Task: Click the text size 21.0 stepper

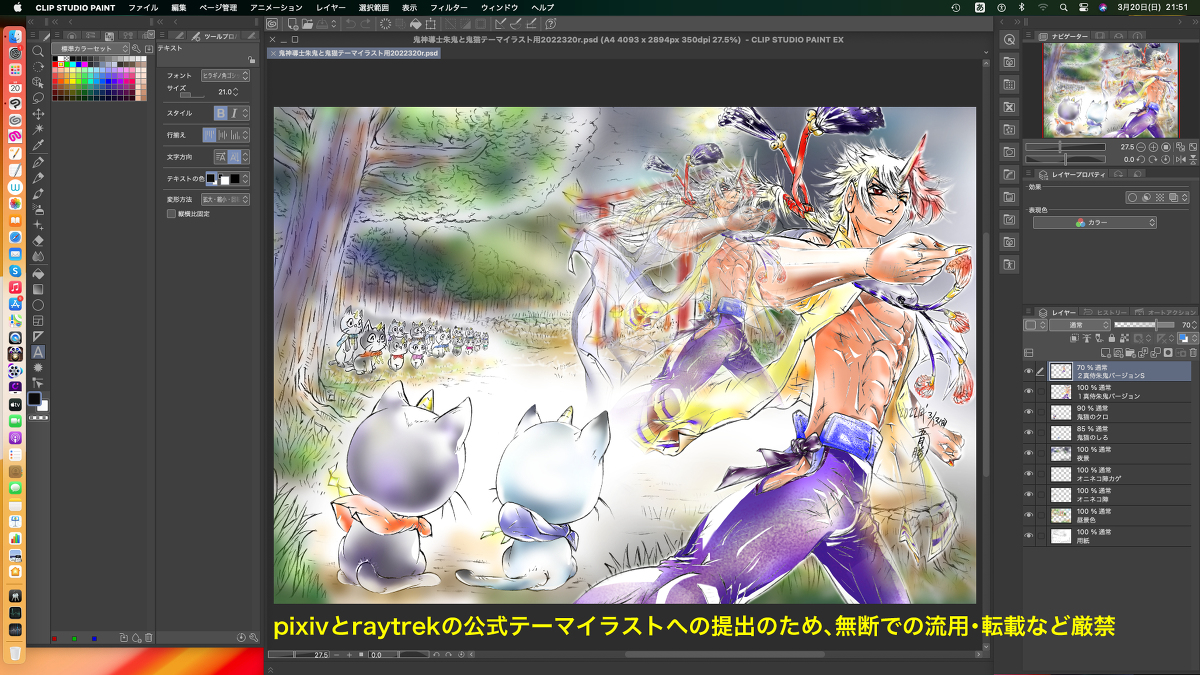Action: pos(236,92)
